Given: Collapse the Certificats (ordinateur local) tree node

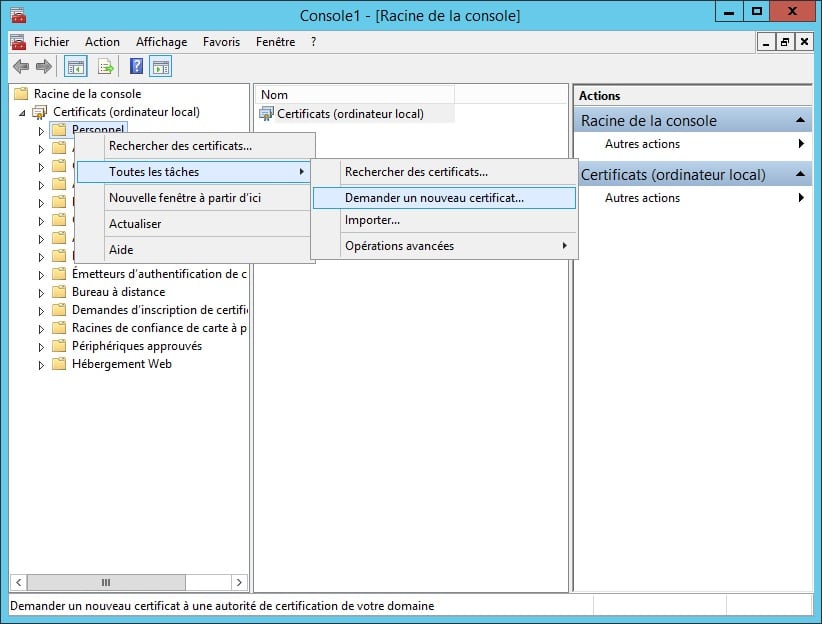Looking at the screenshot, I should coord(22,112).
